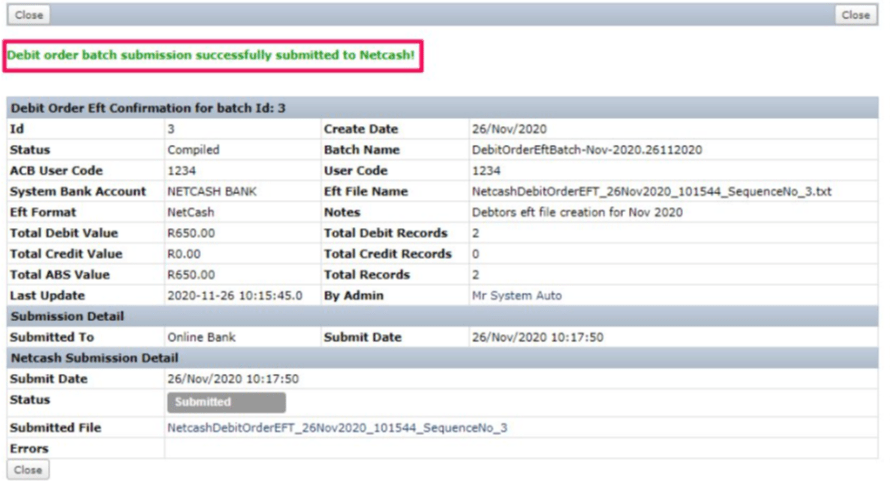Click the Total Debit Value amount R650.00
The height and width of the screenshot is (486, 890).
[191, 233]
